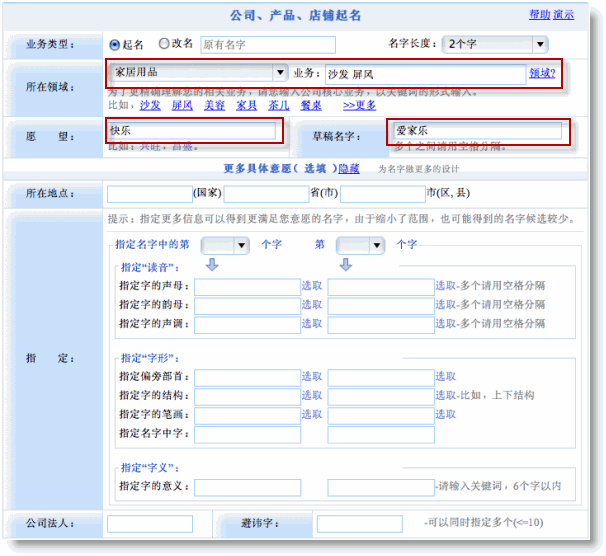Click 选取 next to first 偏旁部首 field

point(312,377)
